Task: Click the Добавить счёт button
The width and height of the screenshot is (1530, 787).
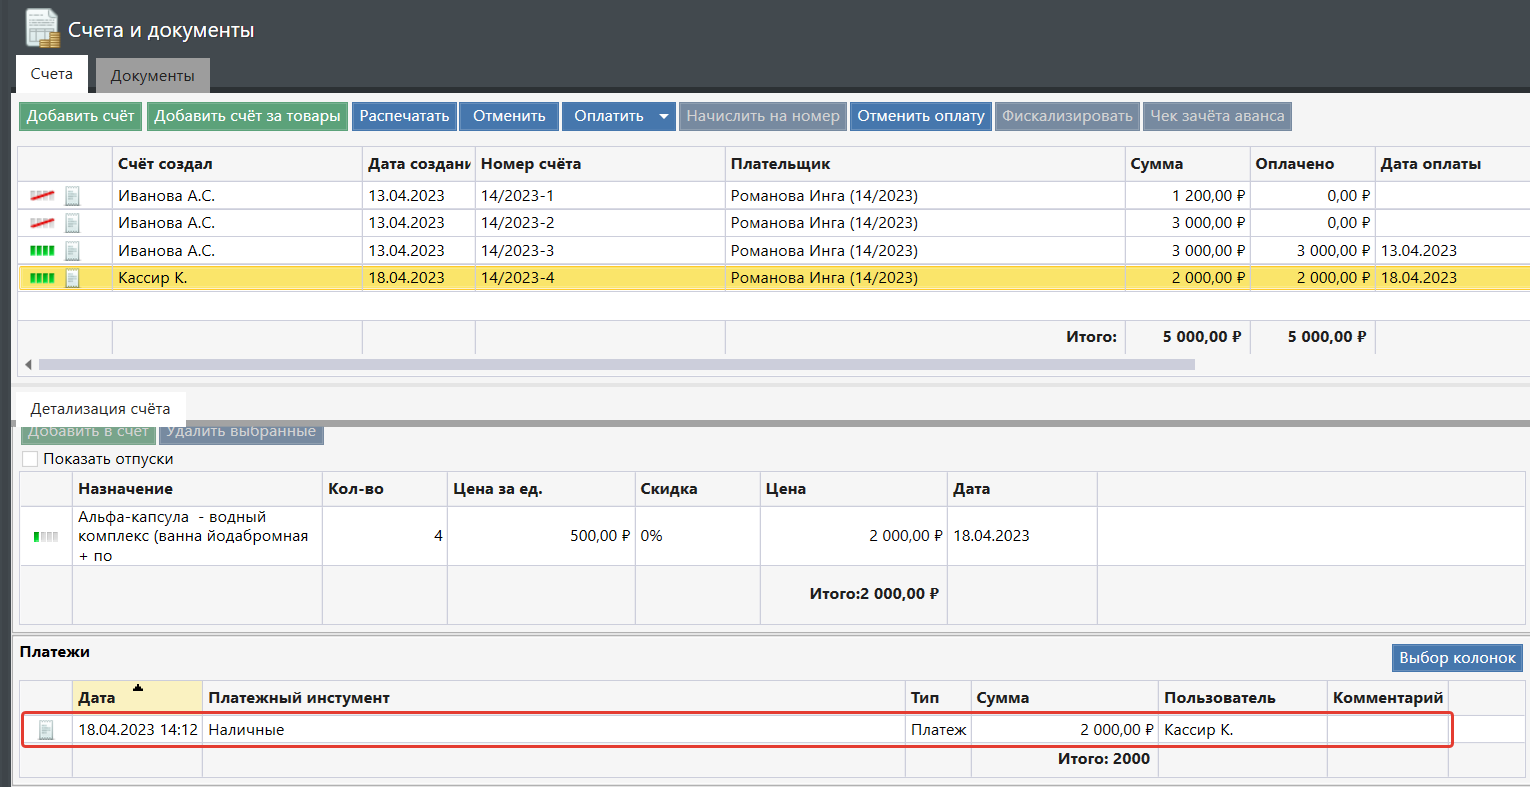Action: click(x=80, y=117)
